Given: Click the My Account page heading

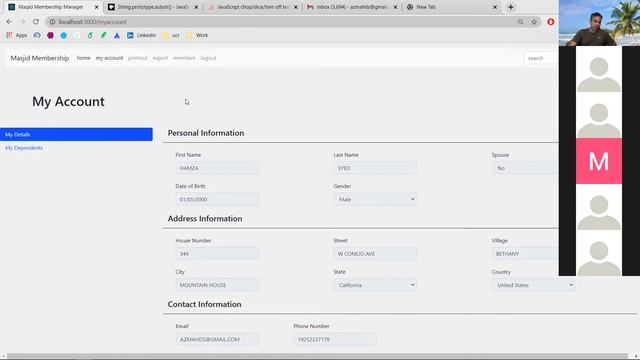Looking at the screenshot, I should click(x=68, y=101).
